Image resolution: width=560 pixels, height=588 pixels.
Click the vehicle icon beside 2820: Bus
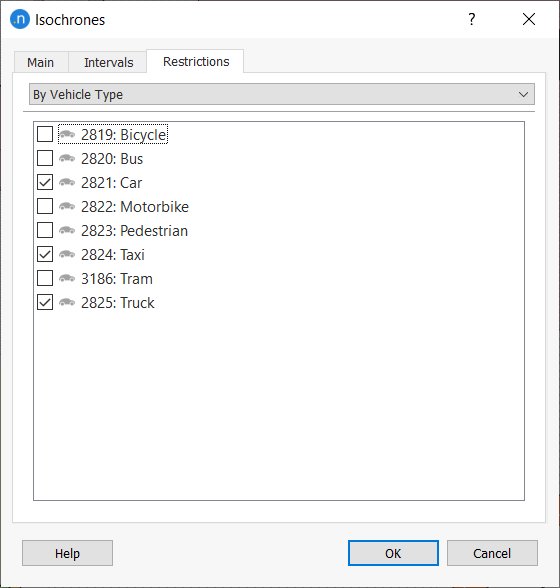pos(67,158)
